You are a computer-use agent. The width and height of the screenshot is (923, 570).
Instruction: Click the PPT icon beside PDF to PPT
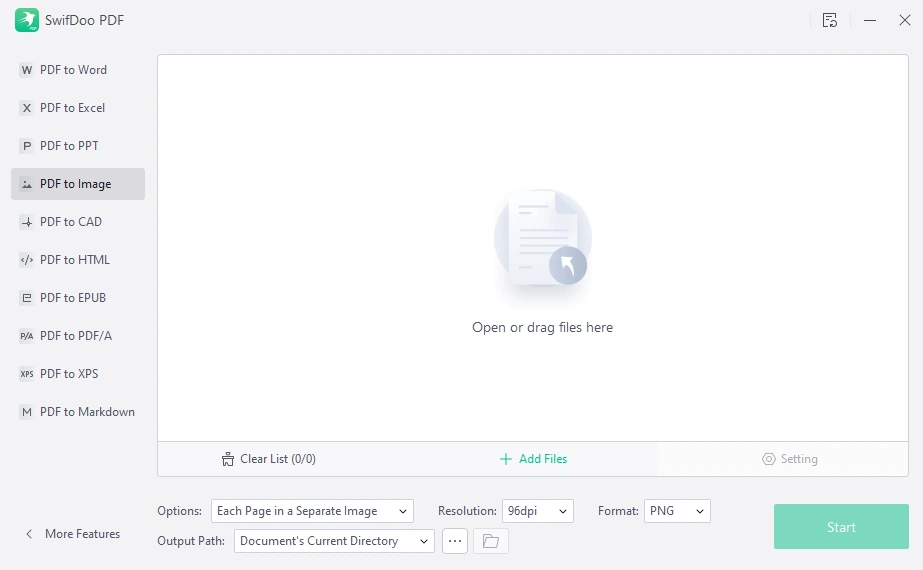point(26,146)
